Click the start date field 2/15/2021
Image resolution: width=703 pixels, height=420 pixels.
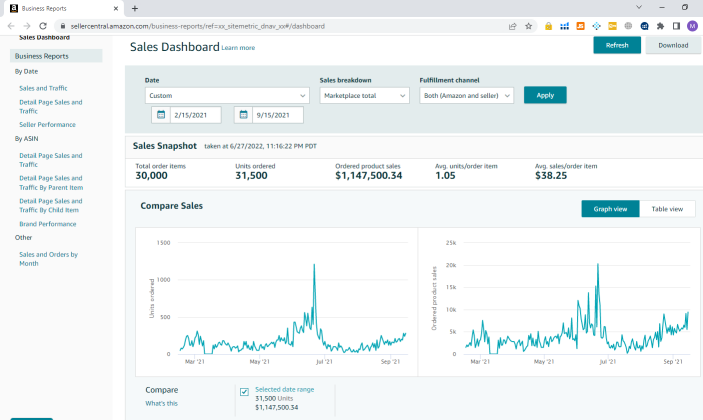[195, 115]
